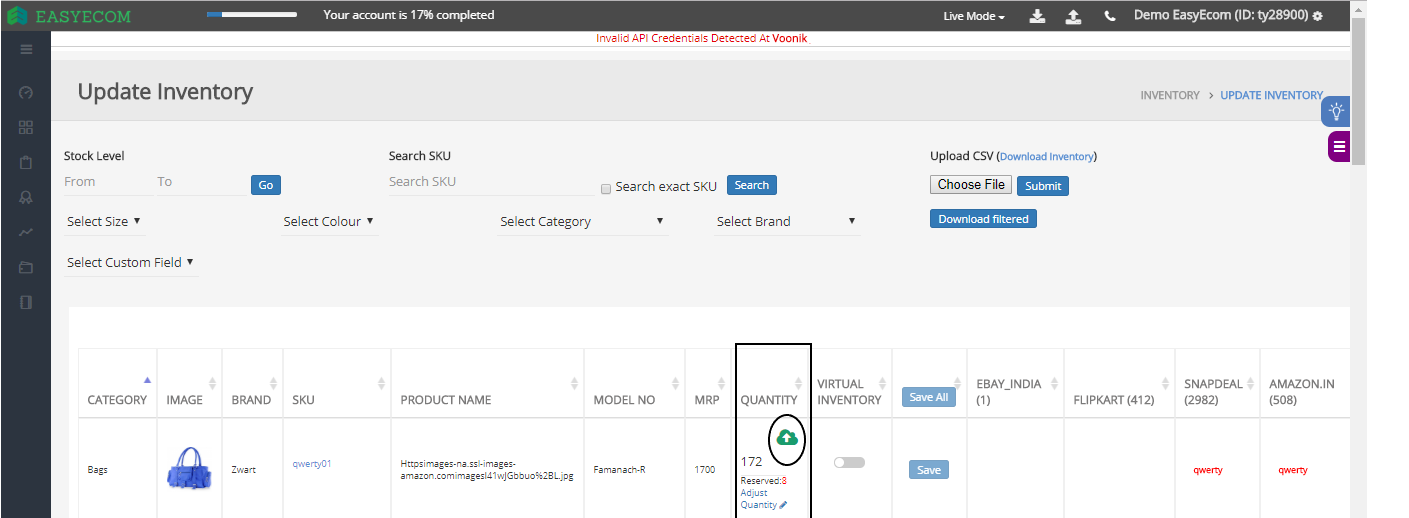Open the folder sidebar icon
The width and height of the screenshot is (1409, 518).
[x=26, y=267]
